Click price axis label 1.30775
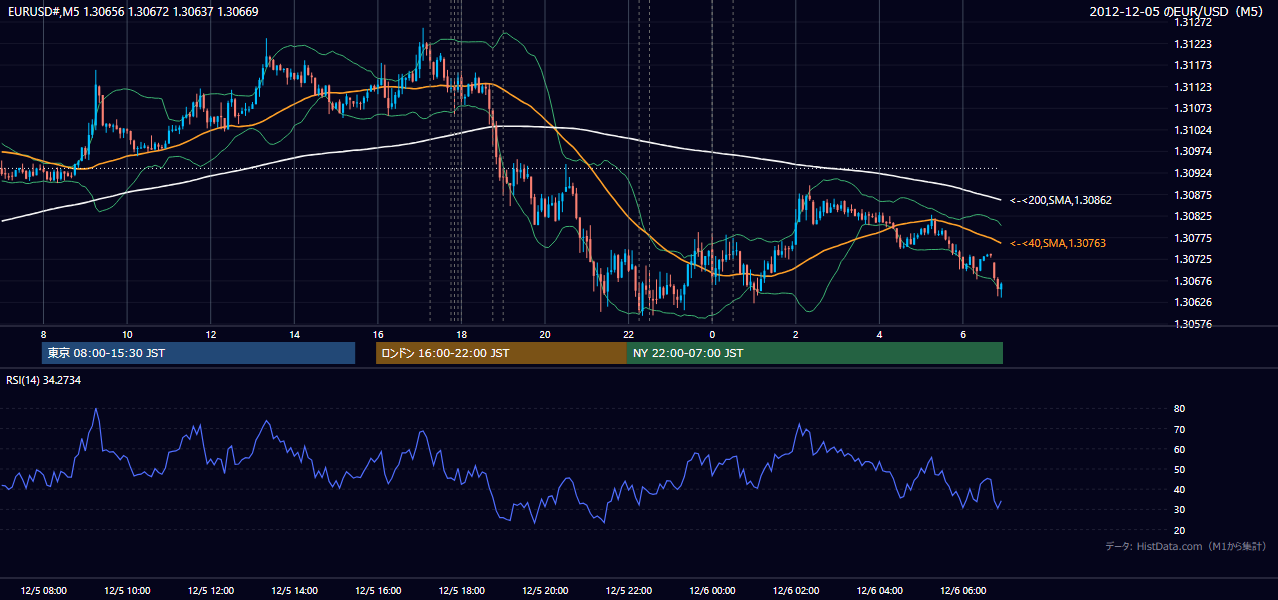Viewport: 1278px width, 600px height. pos(1194,238)
